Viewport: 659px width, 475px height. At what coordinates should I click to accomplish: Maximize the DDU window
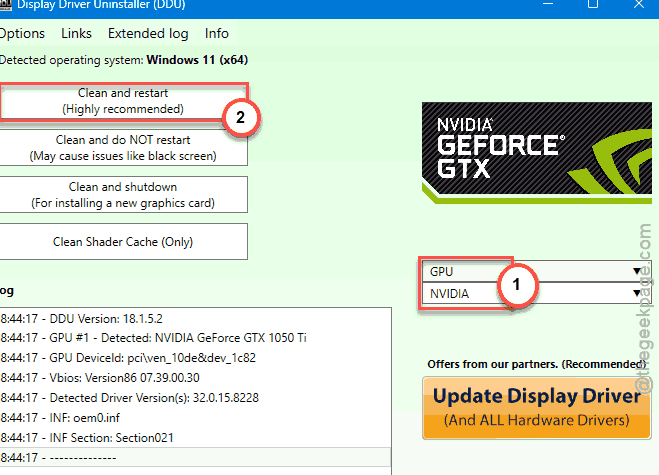click(593, 4)
